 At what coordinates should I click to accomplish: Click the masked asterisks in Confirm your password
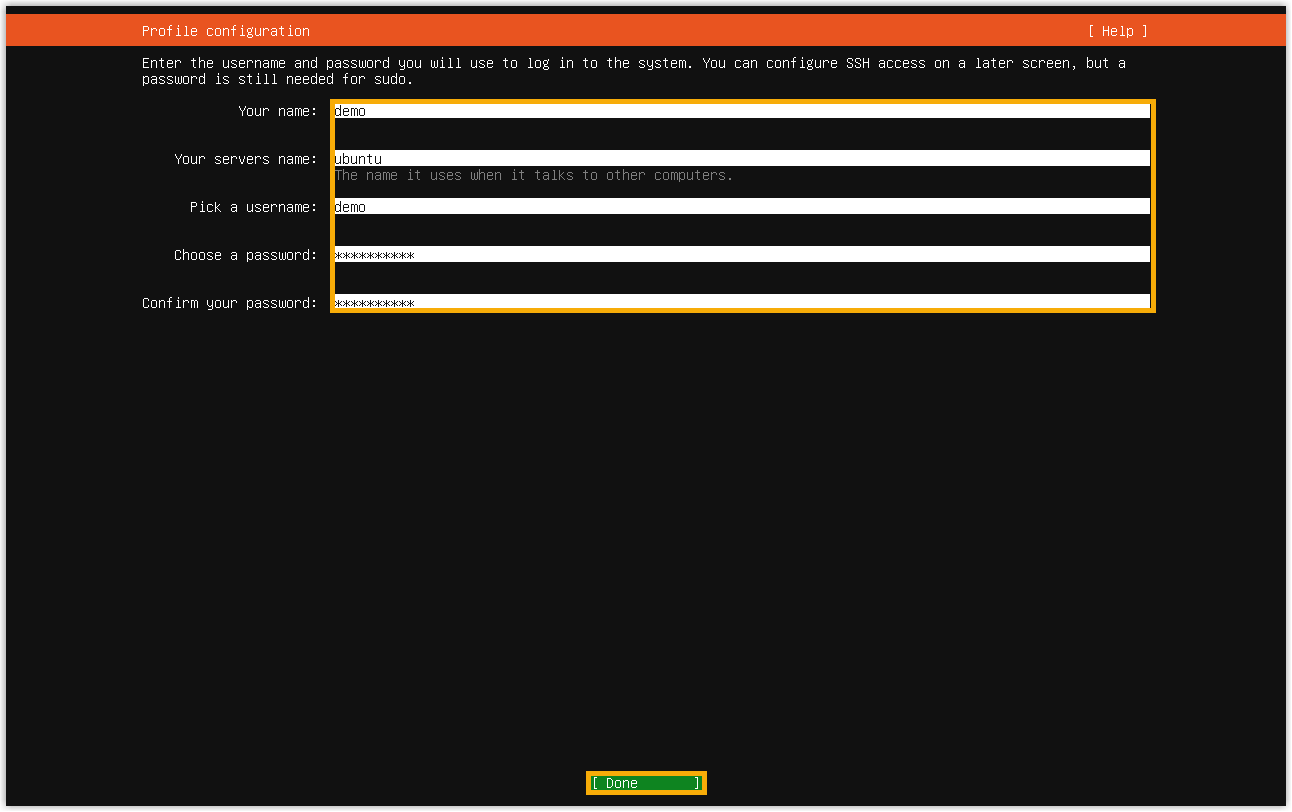click(374, 303)
